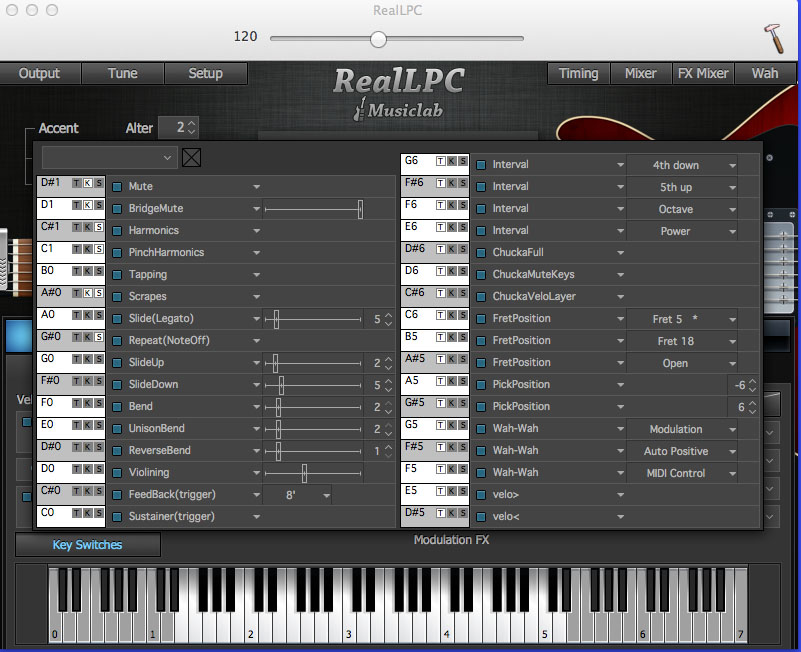Toggle the T button for key A0

[77, 315]
